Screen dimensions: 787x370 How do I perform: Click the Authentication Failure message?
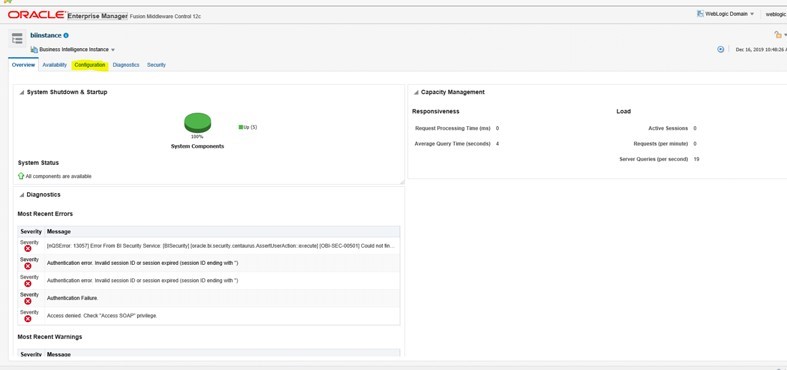click(72, 298)
